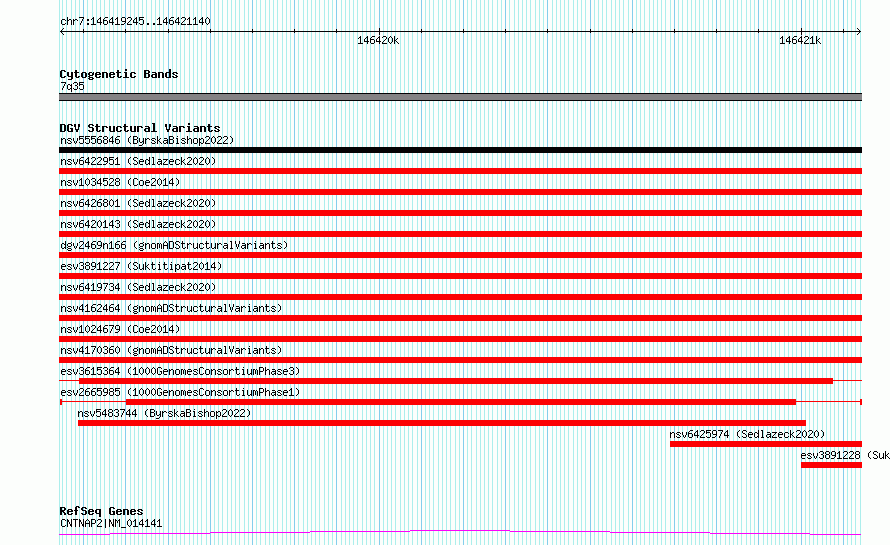This screenshot has height=545, width=890.
Task: Click the gray 7q35 cytogenetic band bar
Action: [x=460, y=97]
